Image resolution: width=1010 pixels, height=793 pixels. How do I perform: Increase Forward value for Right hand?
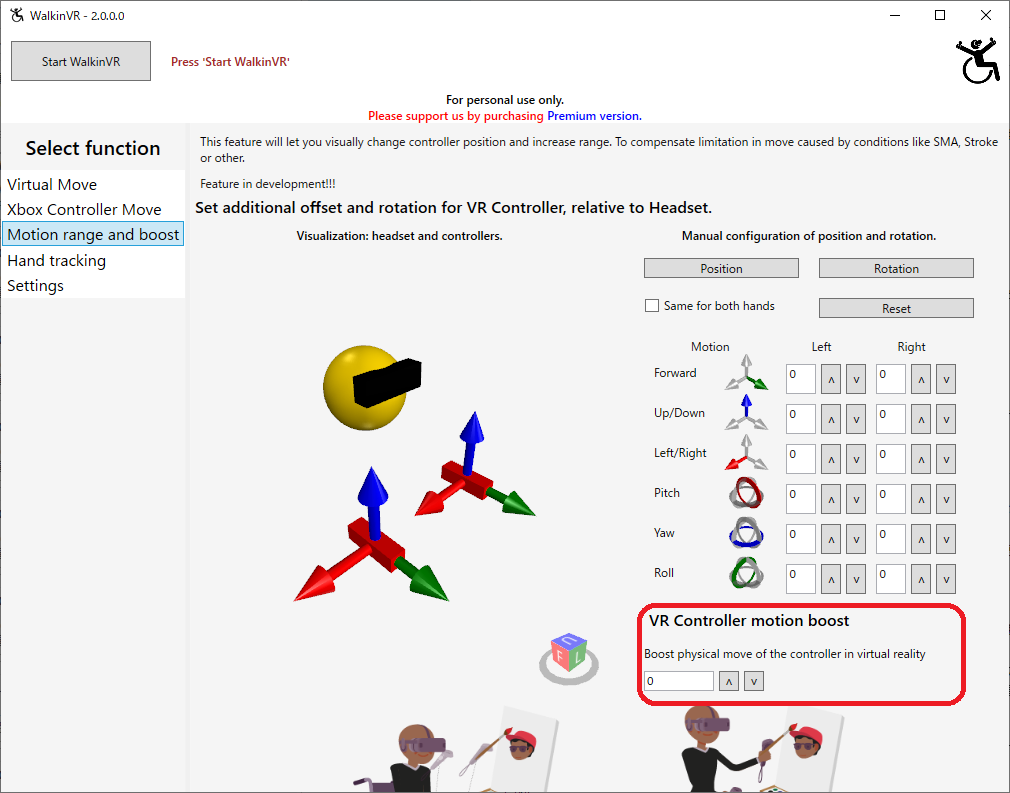pos(921,379)
